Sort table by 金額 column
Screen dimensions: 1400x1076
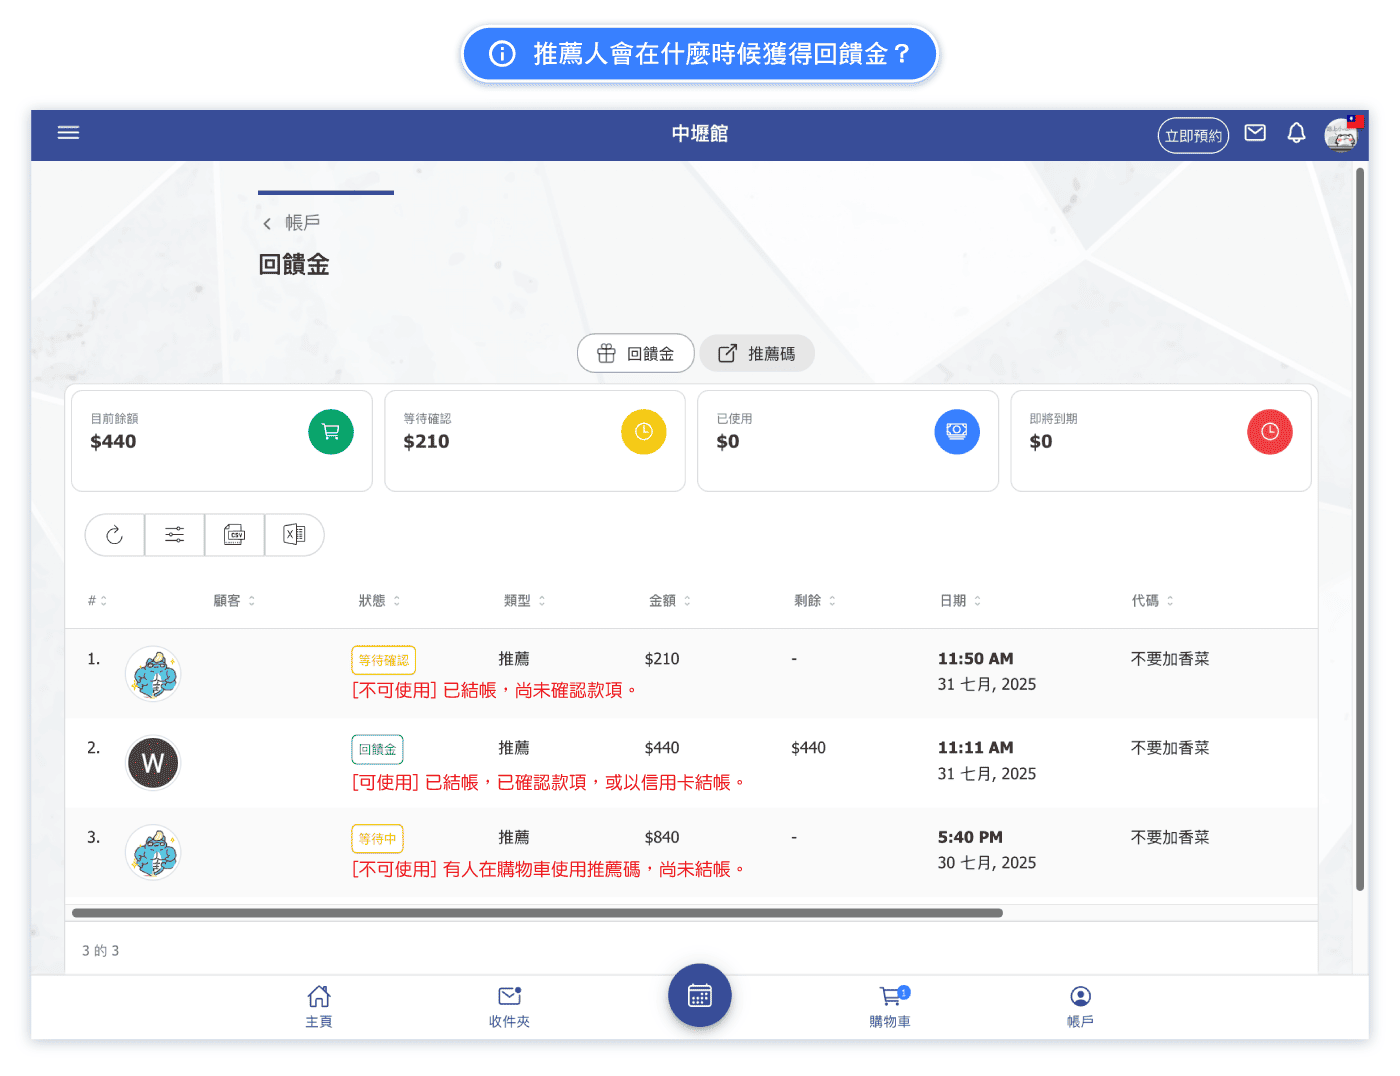669,601
